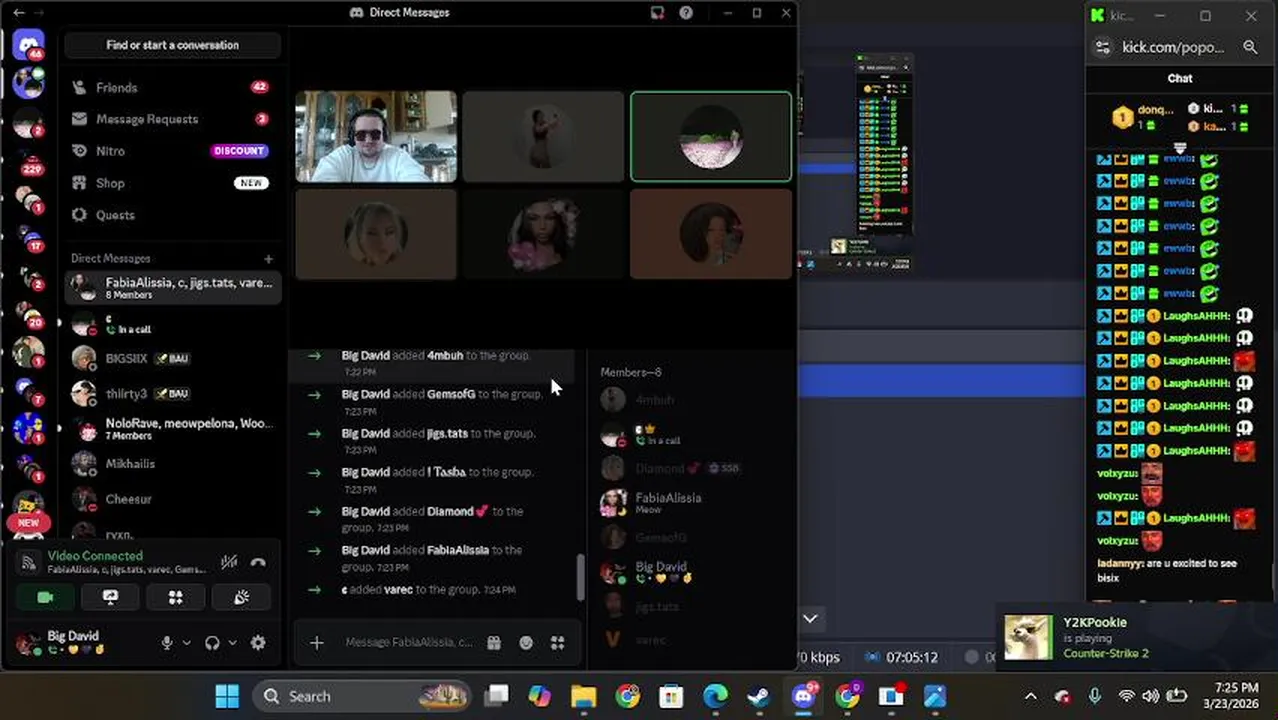Click the zoom magnifier in Kick address bar
The width and height of the screenshot is (1278, 720).
1250,47
